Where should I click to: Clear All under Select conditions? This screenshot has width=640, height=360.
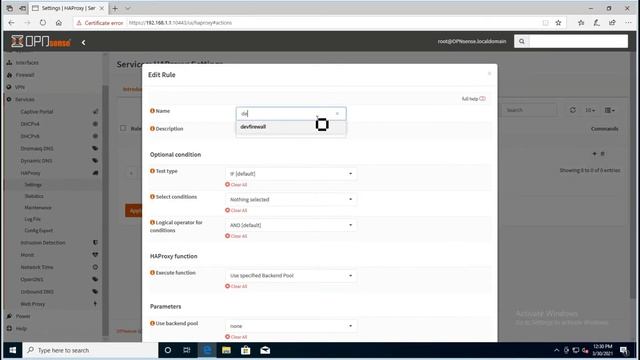236,211
